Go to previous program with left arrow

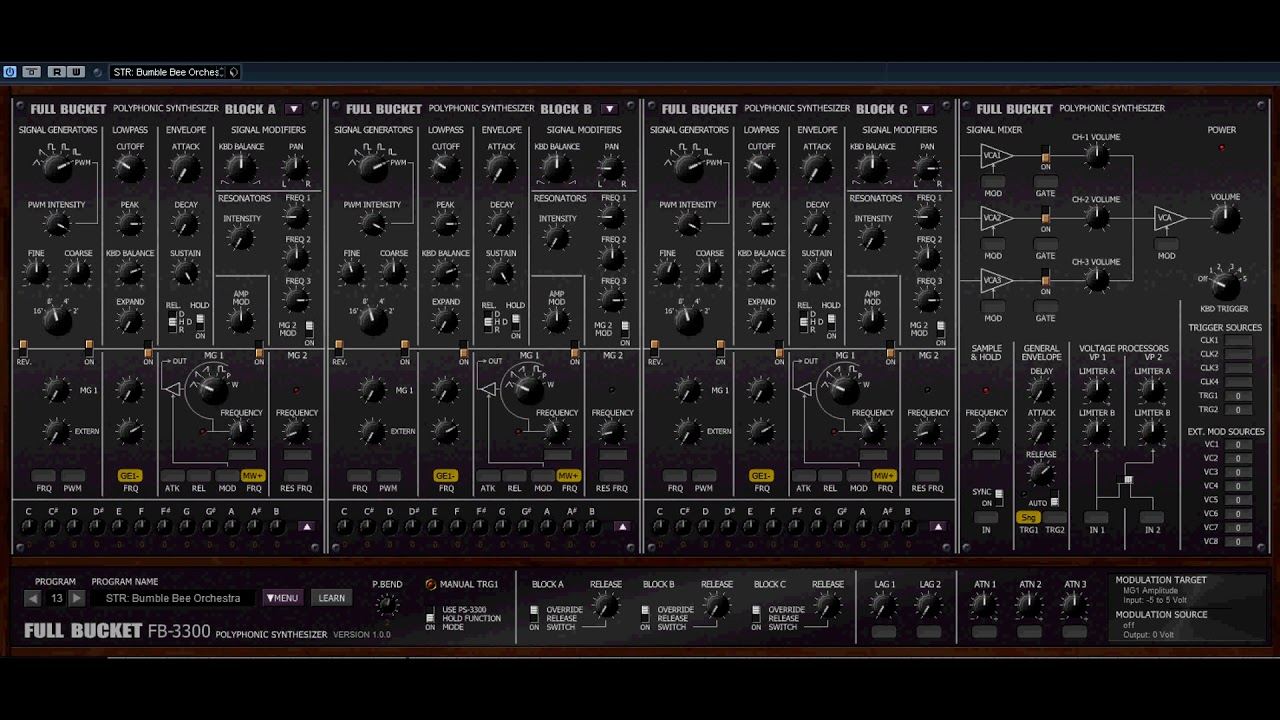33,598
